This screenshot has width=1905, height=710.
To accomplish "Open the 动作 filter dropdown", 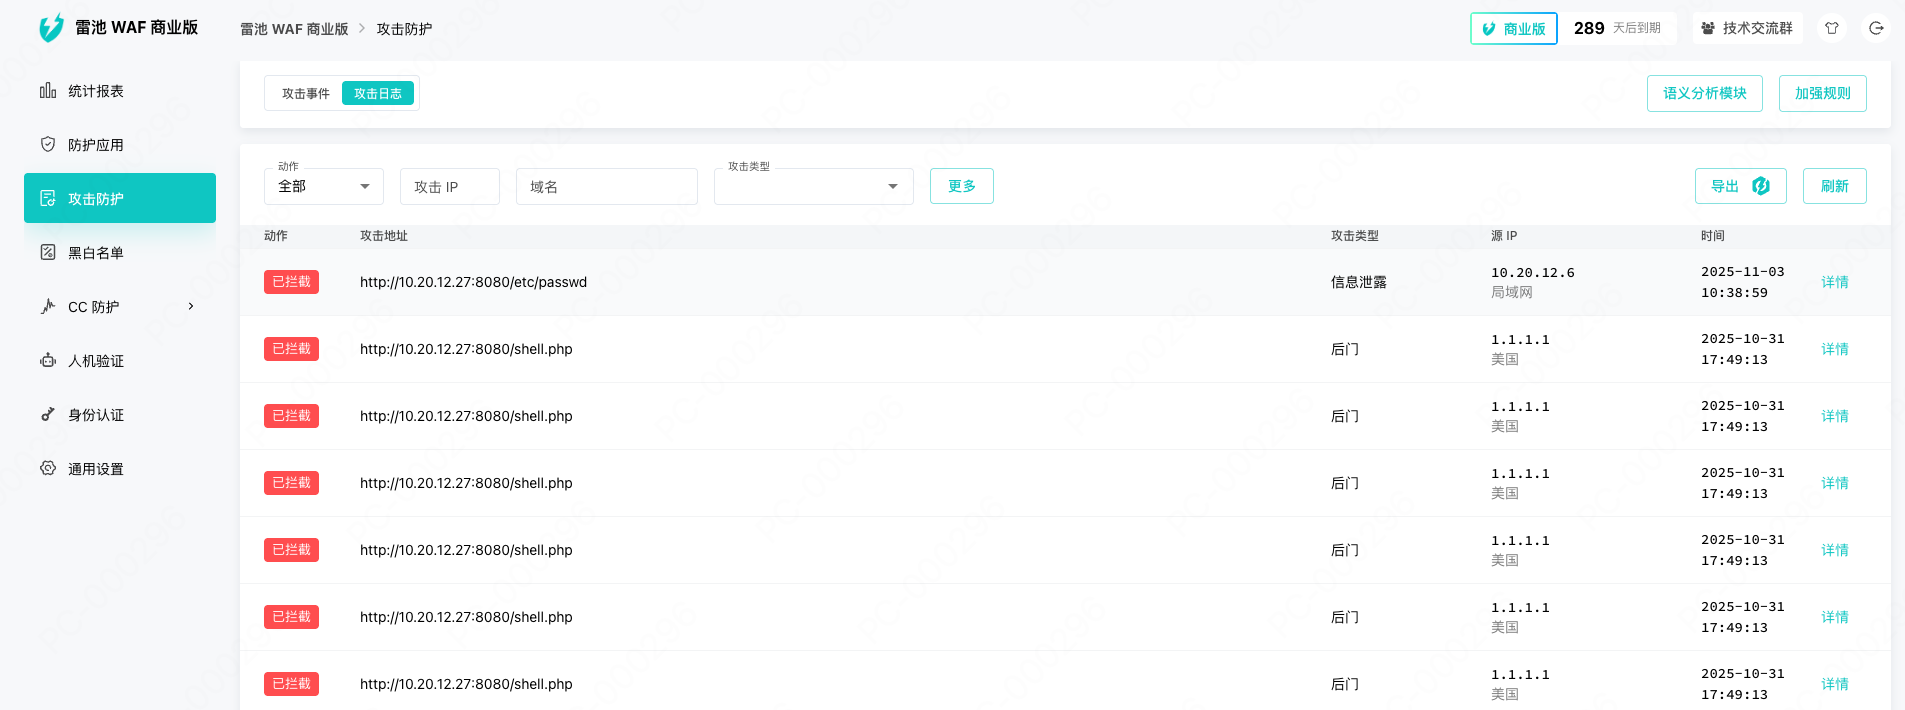I will tap(323, 187).
